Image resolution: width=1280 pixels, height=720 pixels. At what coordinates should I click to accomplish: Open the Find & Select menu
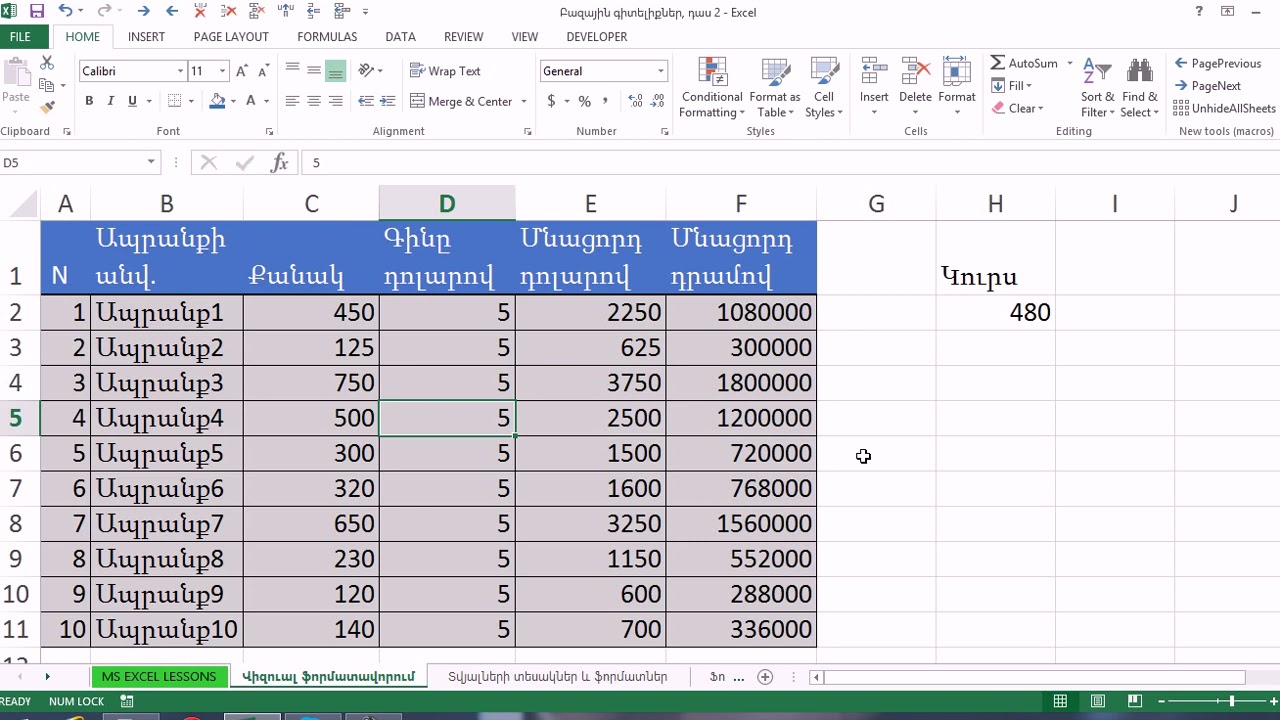(x=1139, y=88)
